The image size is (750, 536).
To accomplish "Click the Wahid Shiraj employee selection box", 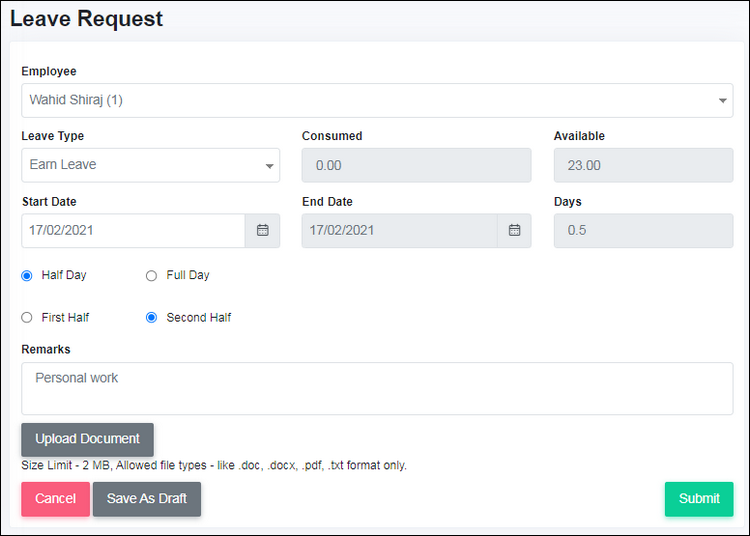I will tap(377, 100).
